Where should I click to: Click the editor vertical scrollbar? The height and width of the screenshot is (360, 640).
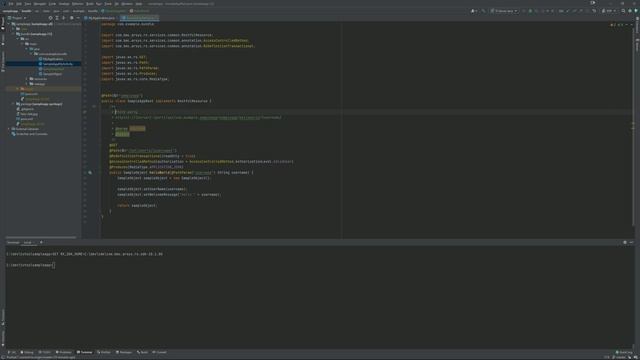[633, 127]
